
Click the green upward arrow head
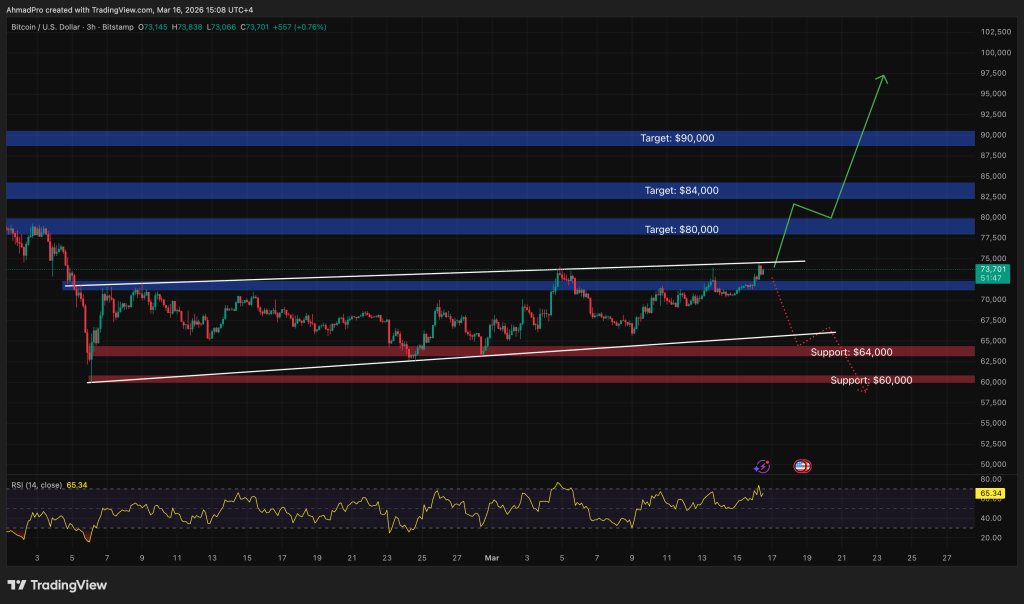coord(882,78)
